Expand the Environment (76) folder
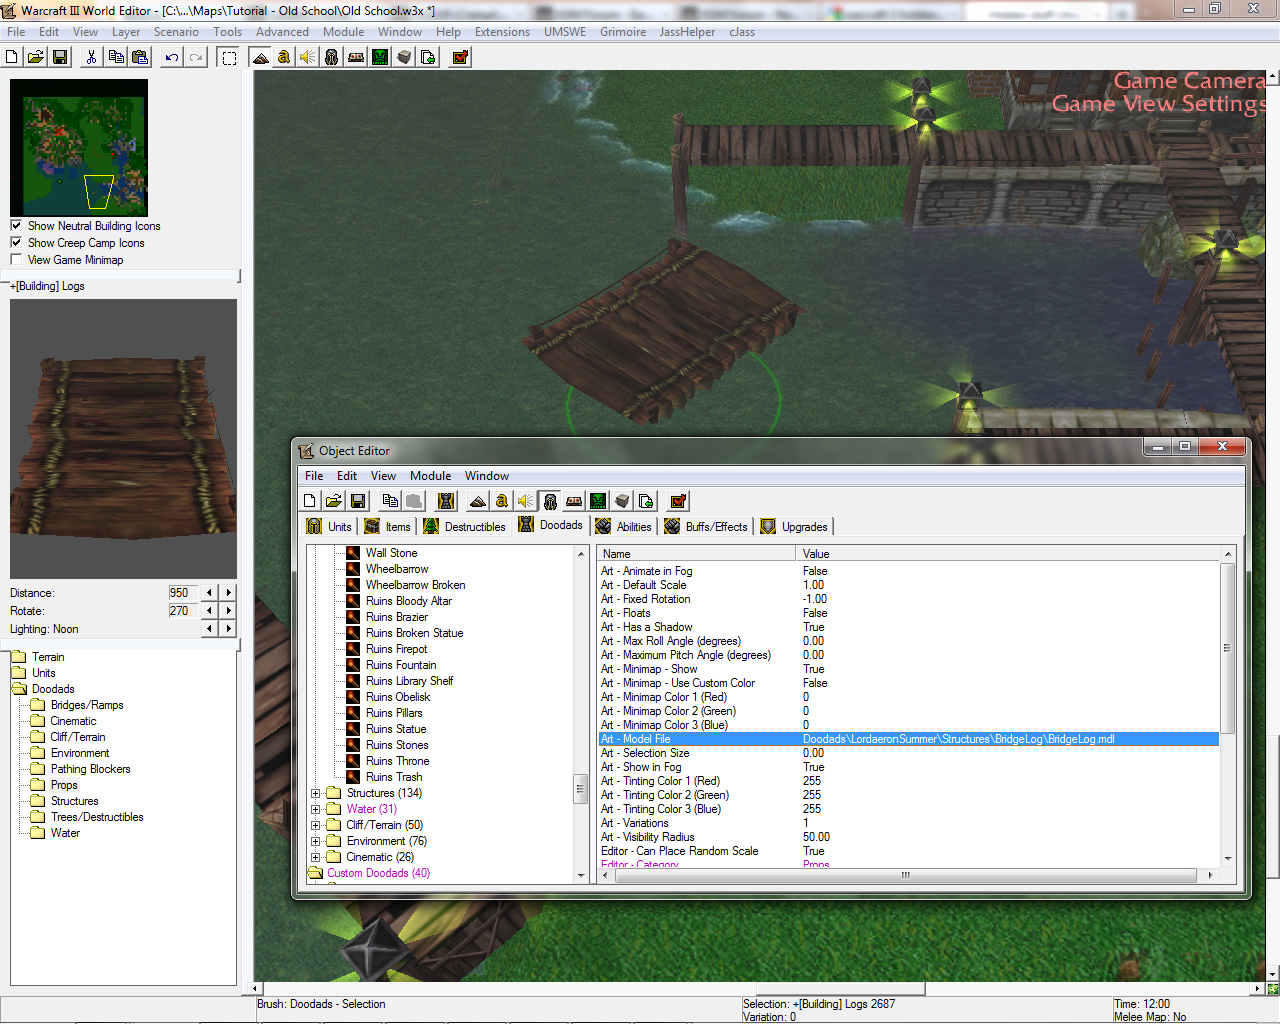Viewport: 1280px width, 1024px height. coord(316,841)
